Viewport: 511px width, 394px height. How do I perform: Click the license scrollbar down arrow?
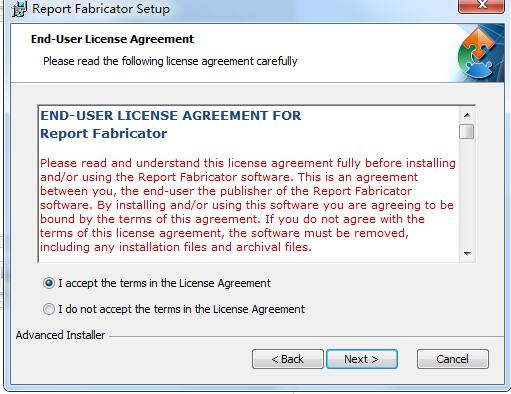tap(467, 254)
